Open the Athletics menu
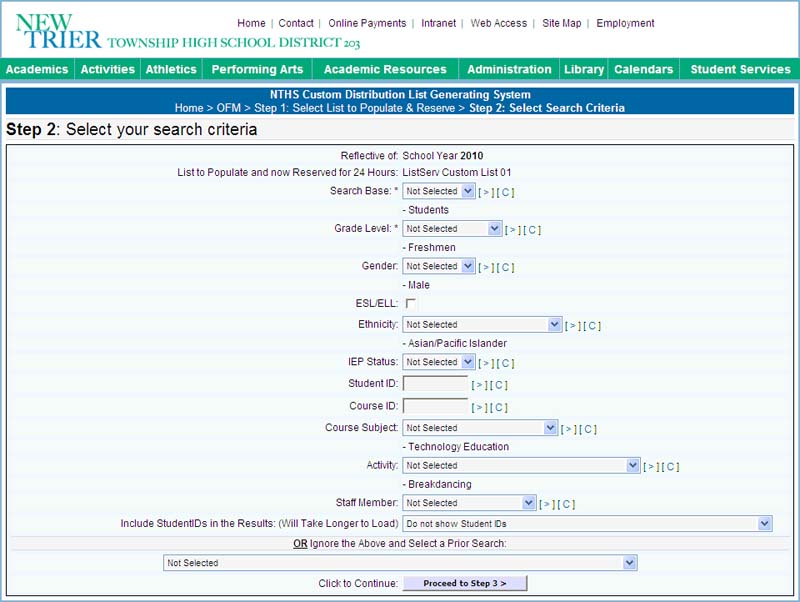The image size is (800, 602). click(x=171, y=69)
